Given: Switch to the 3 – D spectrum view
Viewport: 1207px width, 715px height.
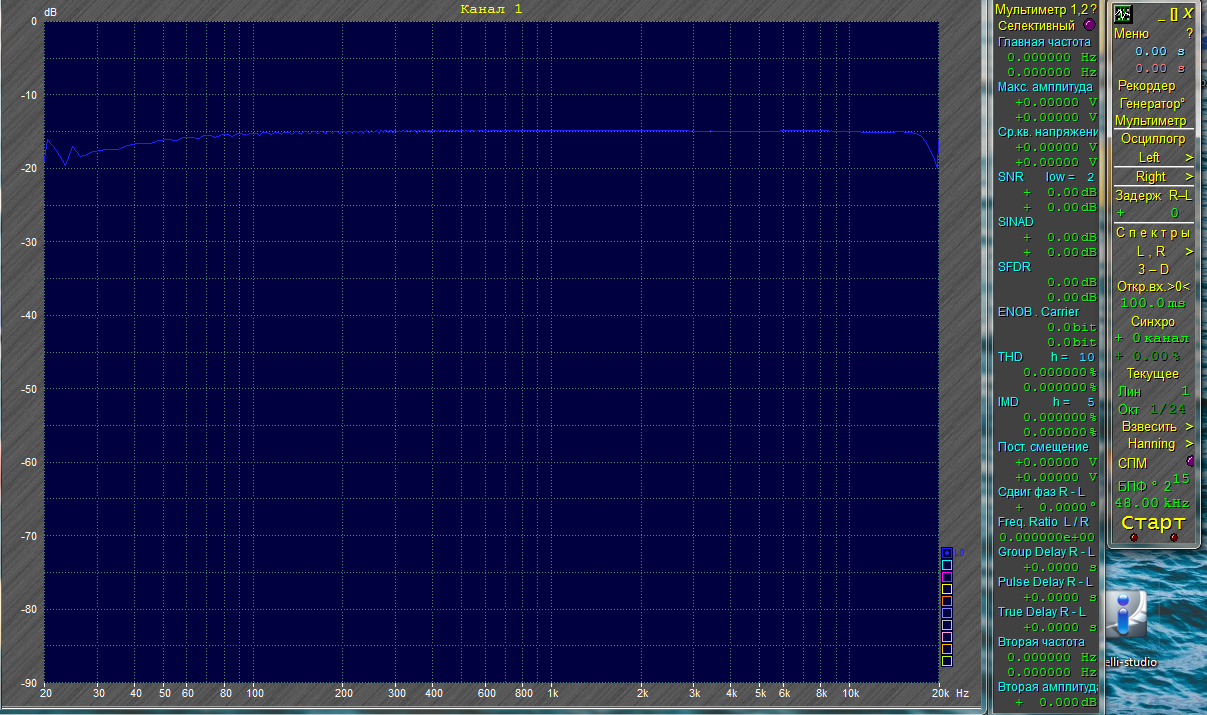Looking at the screenshot, I should [1153, 269].
